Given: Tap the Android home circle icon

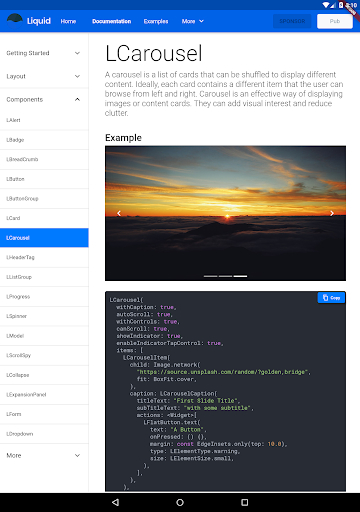Looking at the screenshot, I should click(x=180, y=502).
